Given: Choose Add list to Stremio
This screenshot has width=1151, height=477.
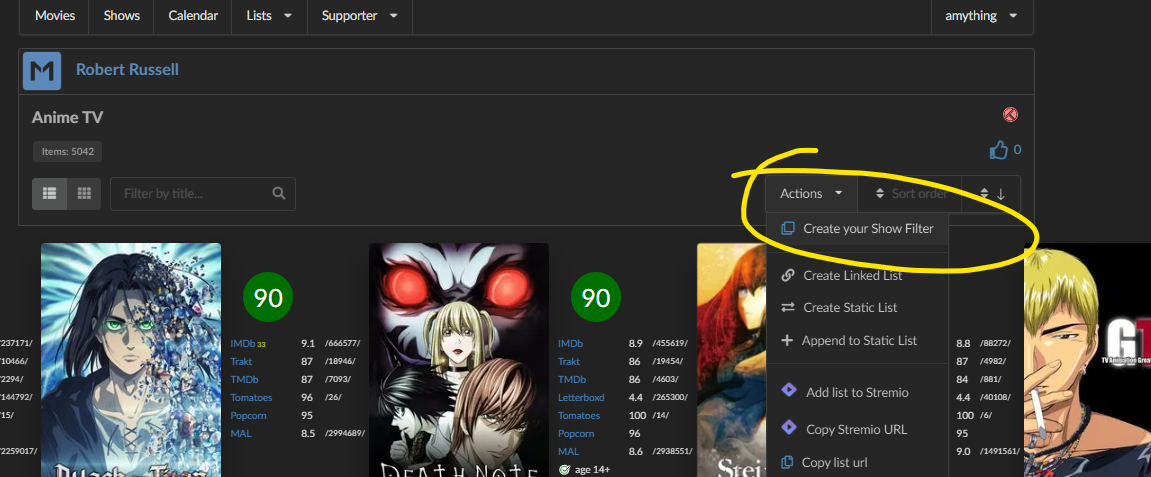Looking at the screenshot, I should pyautogui.click(x=857, y=392).
